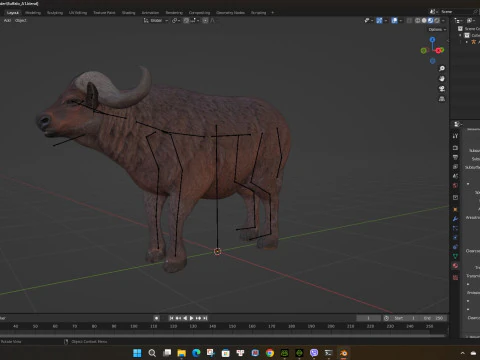
Task: Click the play animation button
Action: point(192,318)
